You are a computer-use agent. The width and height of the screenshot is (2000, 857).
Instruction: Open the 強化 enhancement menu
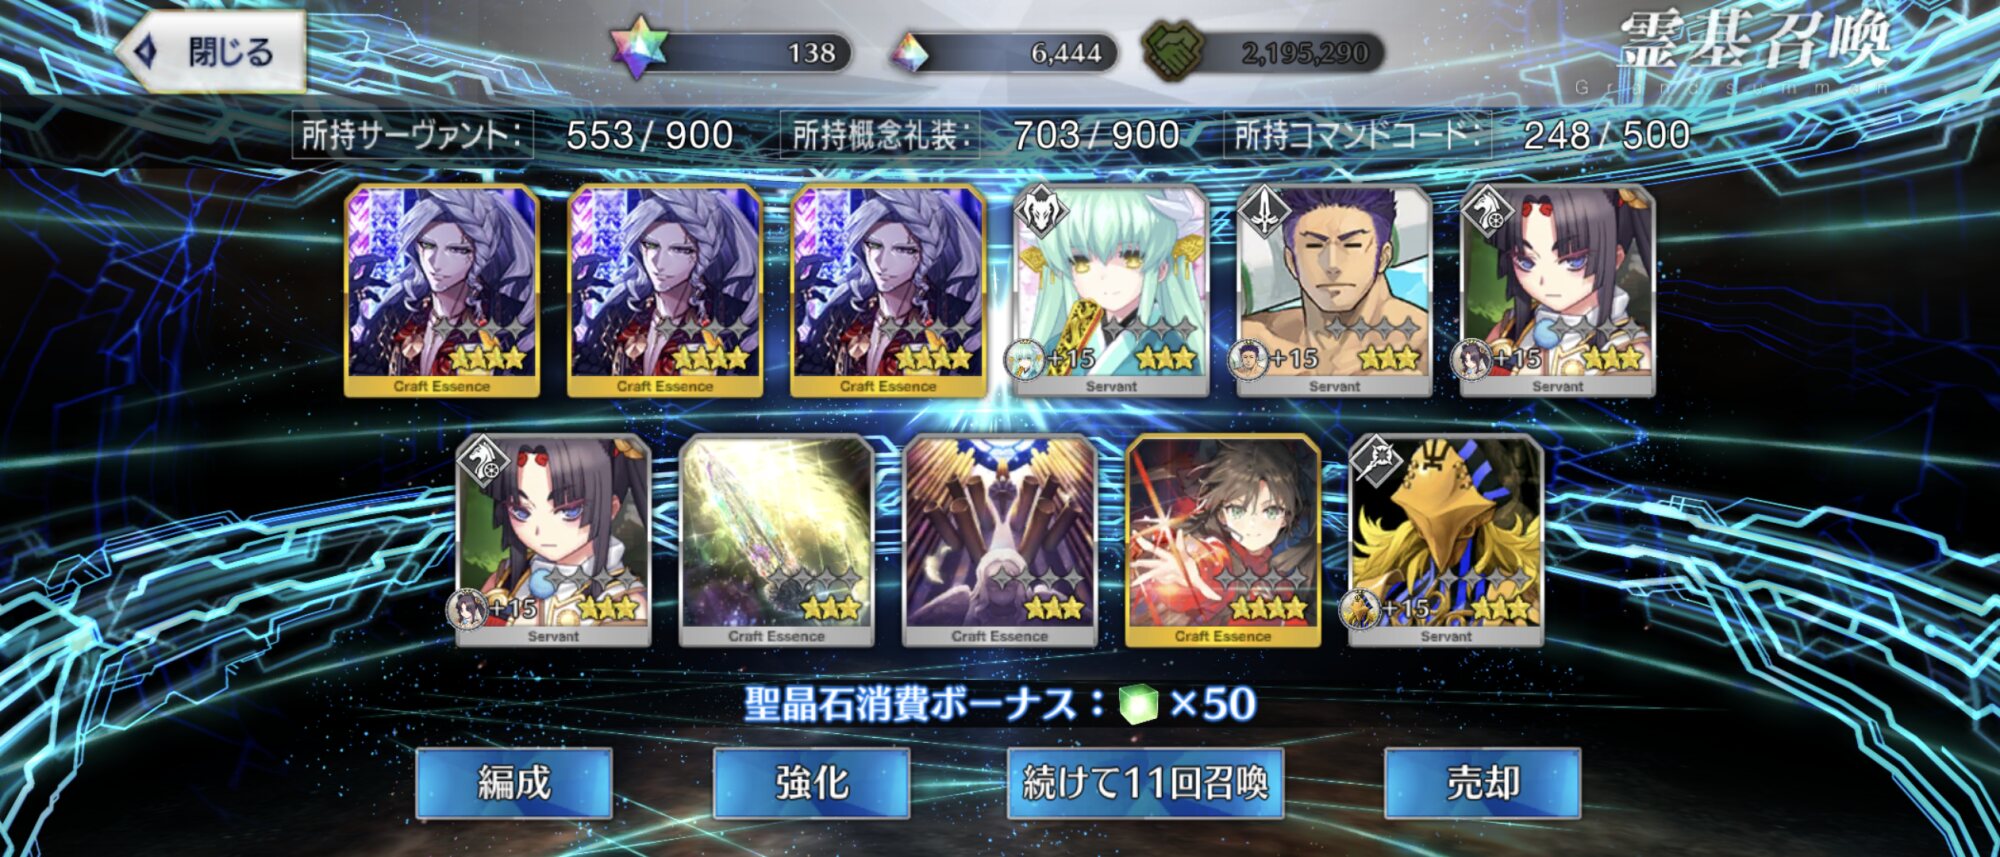(811, 783)
